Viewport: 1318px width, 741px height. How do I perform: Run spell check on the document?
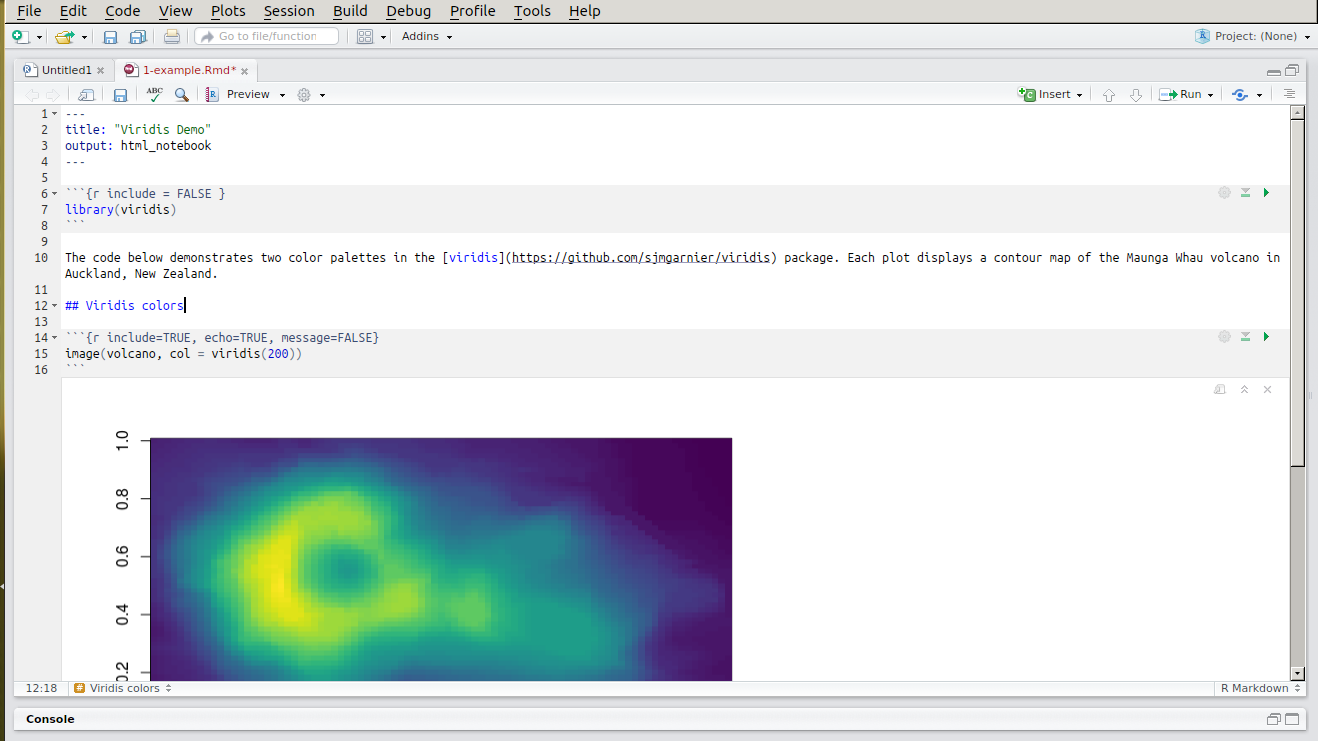click(x=154, y=94)
